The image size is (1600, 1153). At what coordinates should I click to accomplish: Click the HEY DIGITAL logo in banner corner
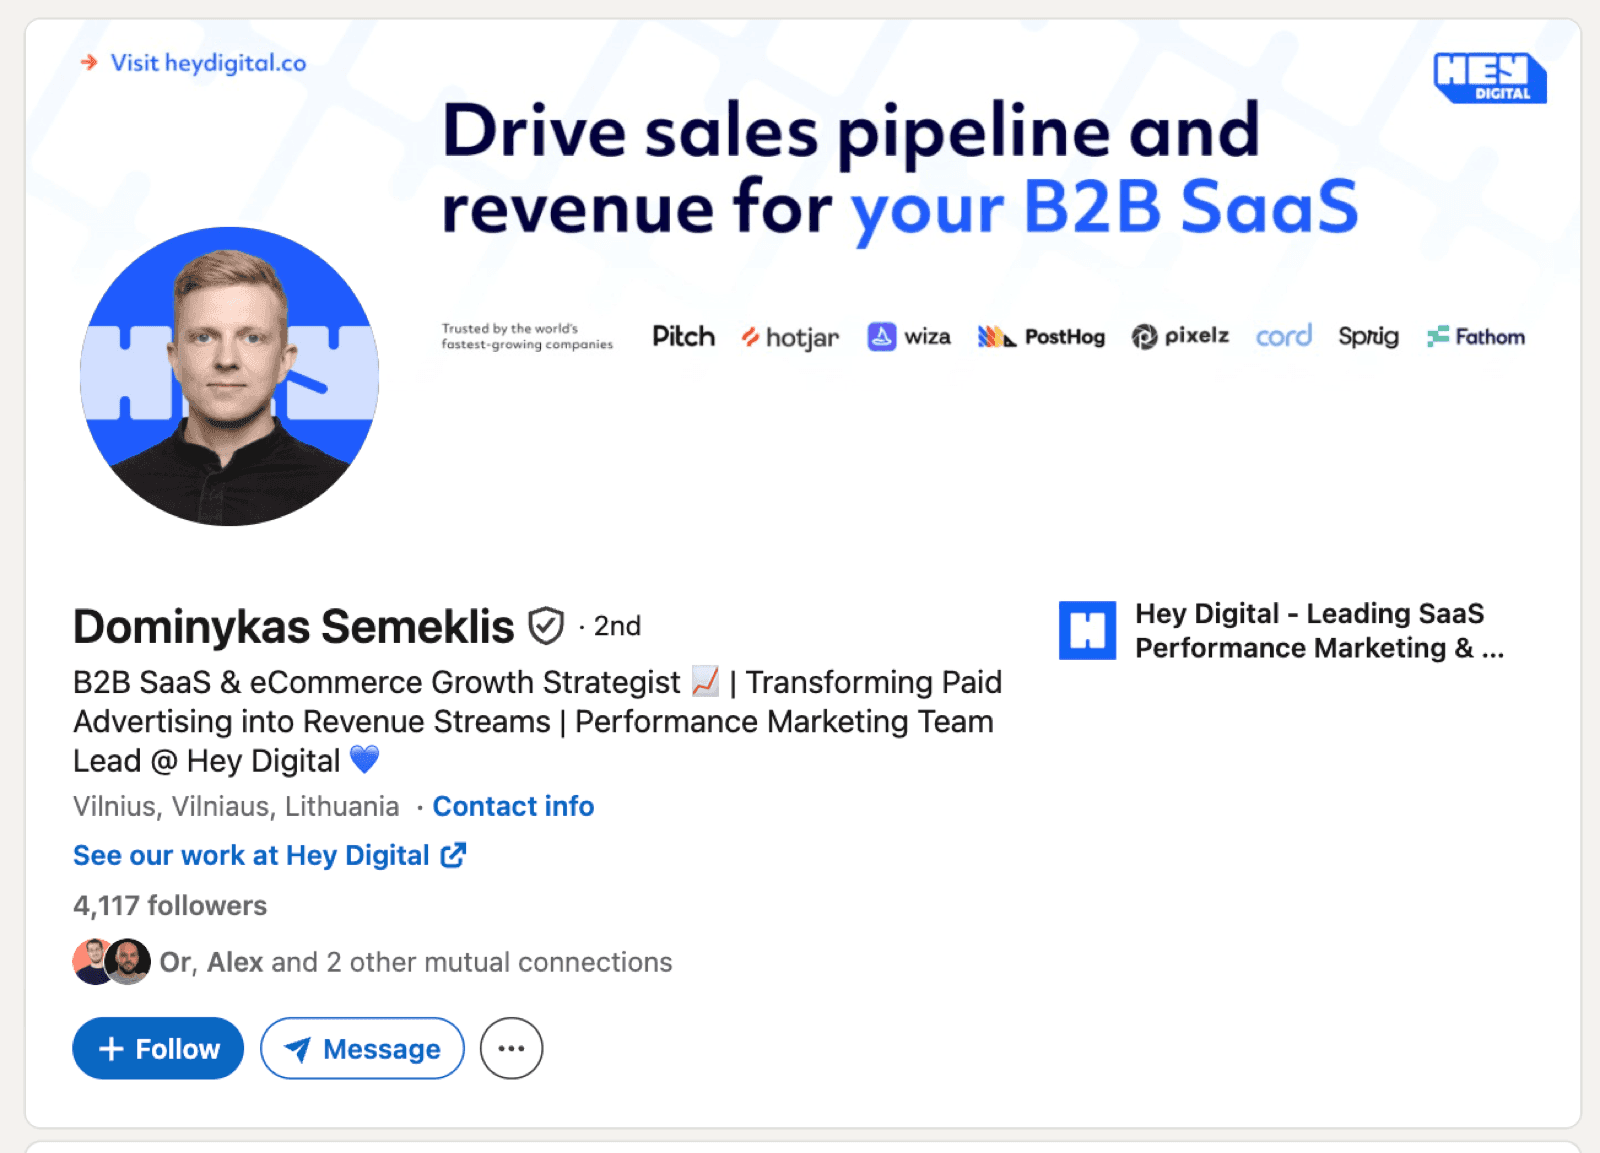(x=1489, y=78)
